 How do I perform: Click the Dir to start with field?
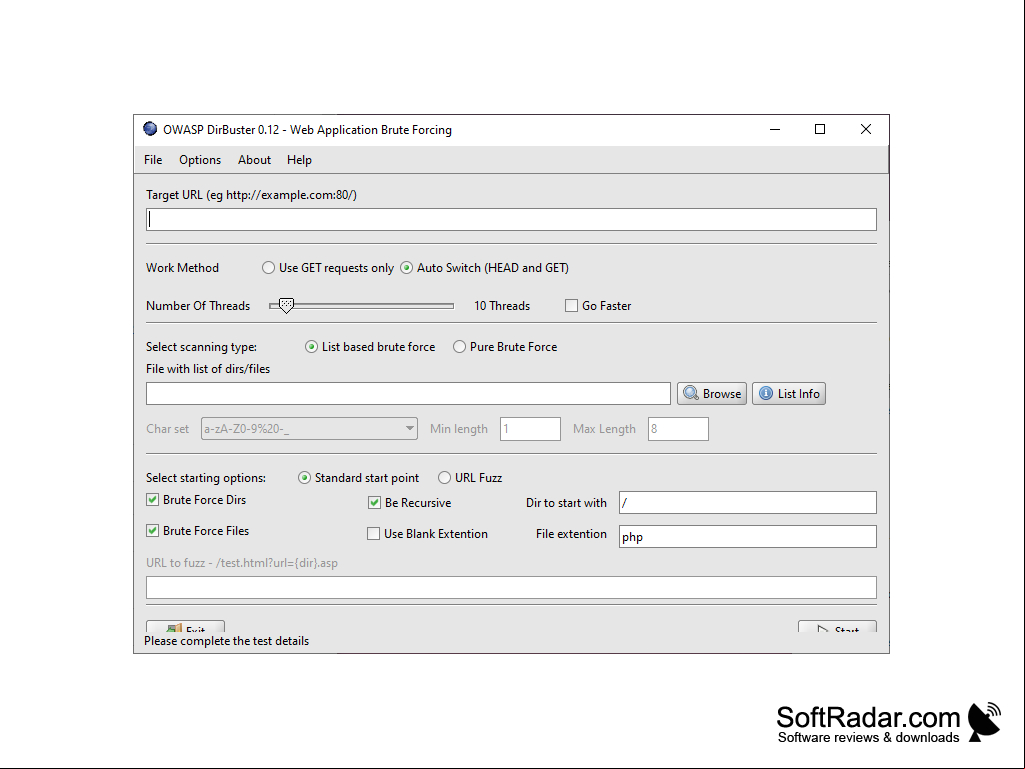point(748,502)
